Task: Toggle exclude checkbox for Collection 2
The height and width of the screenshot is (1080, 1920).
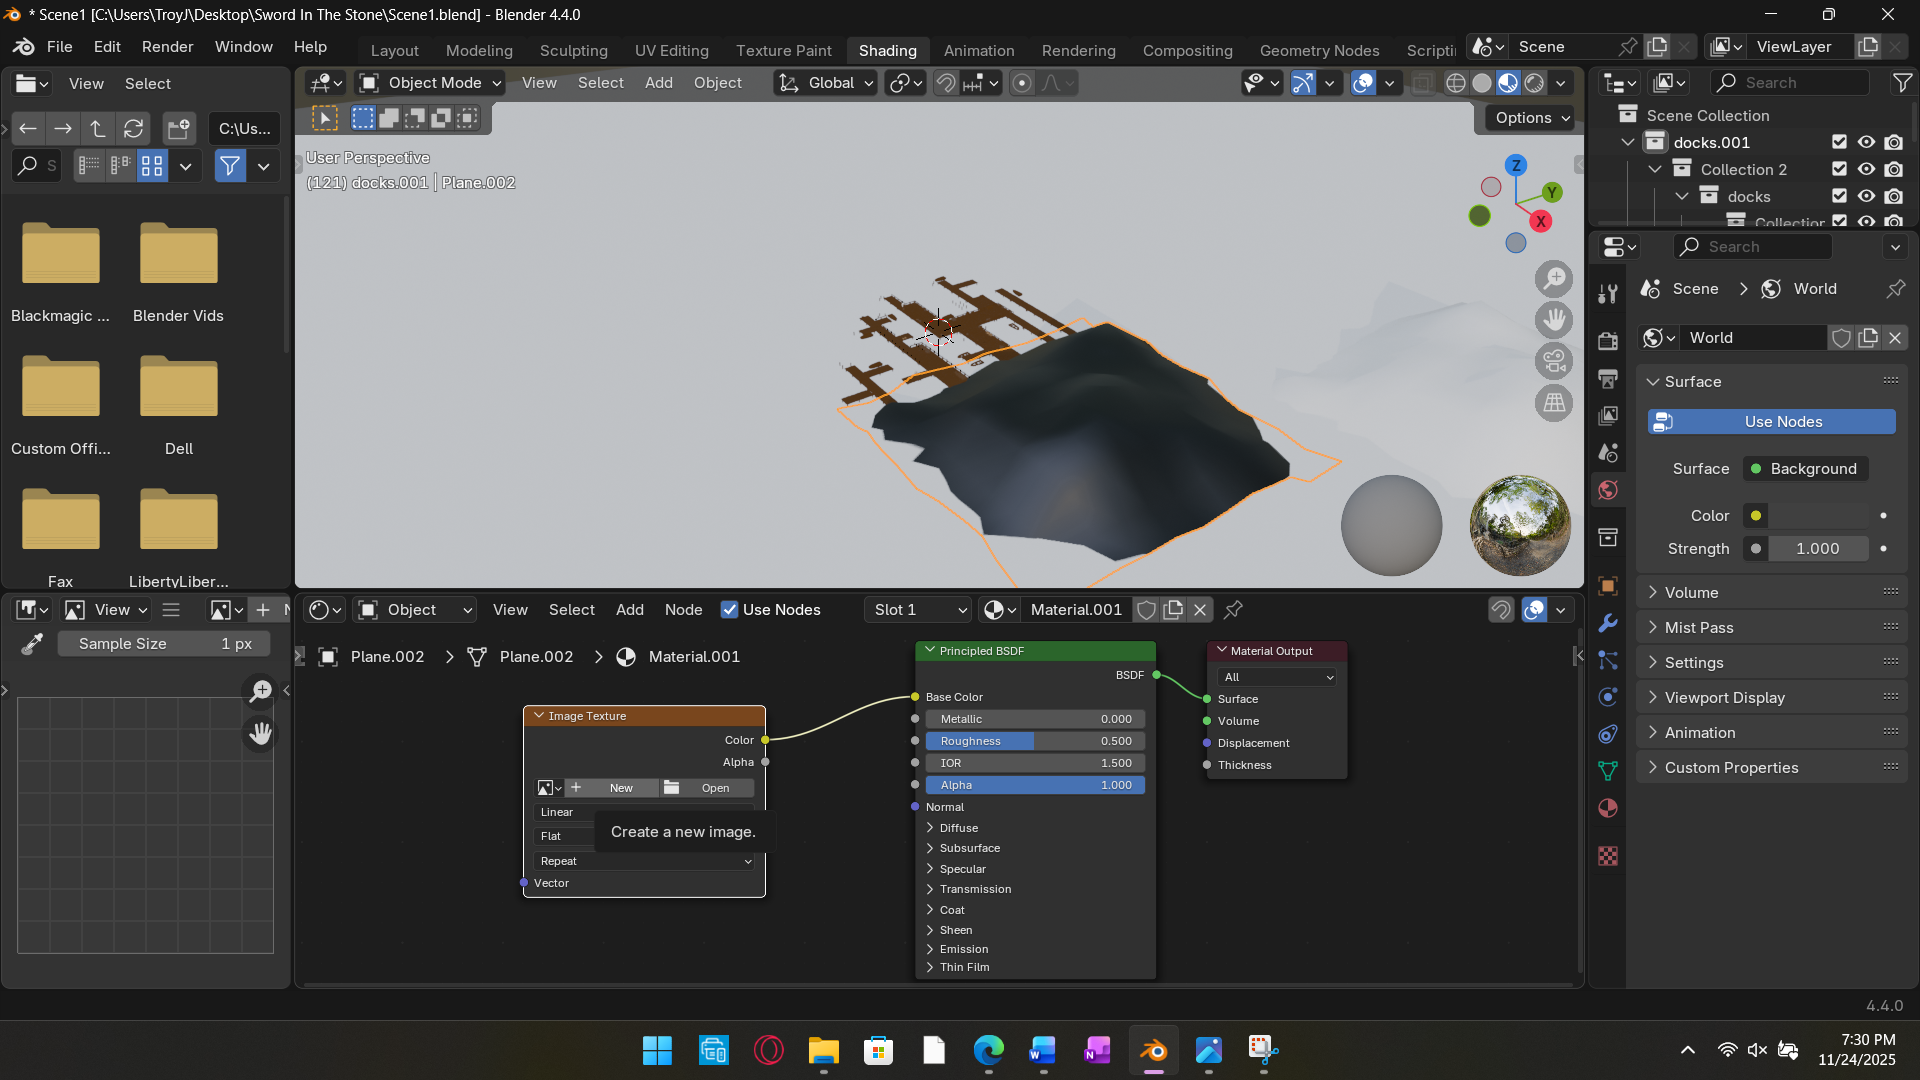Action: tap(1839, 169)
